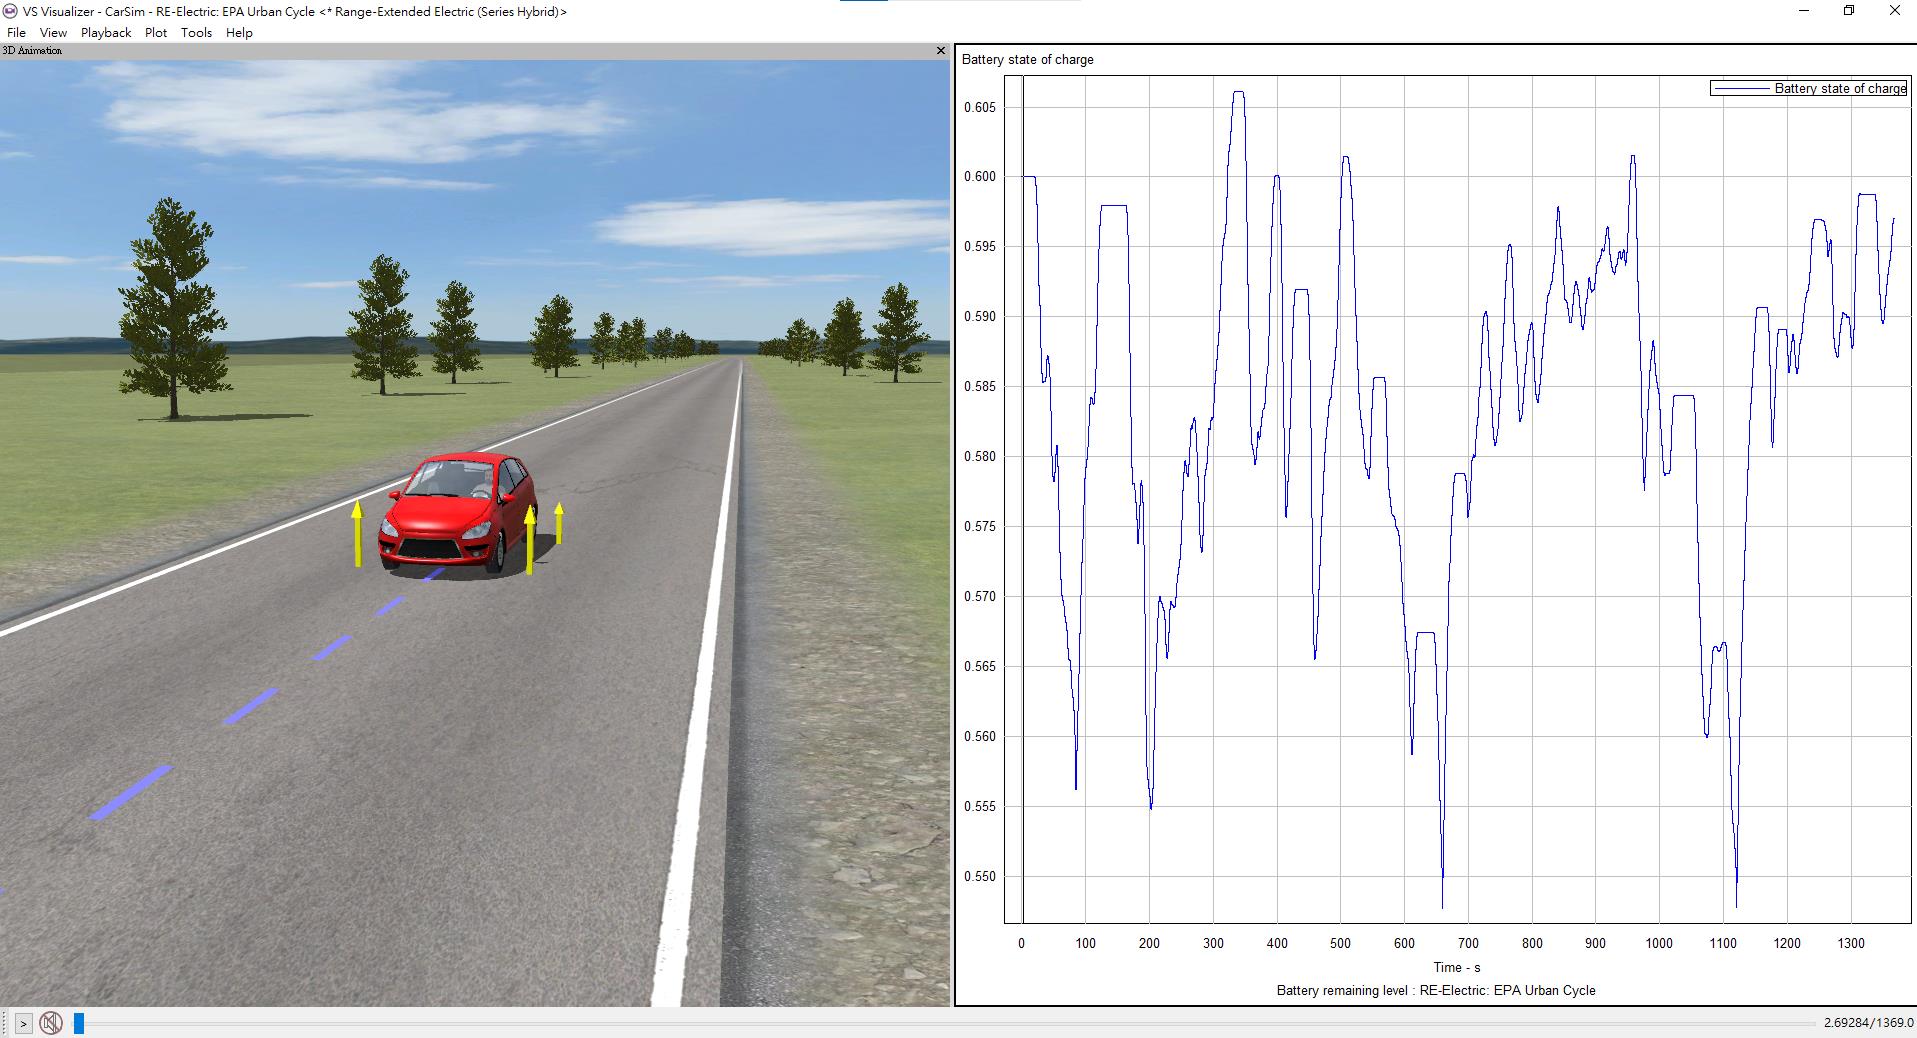Click the 'Time - s' axis label
This screenshot has height=1038, width=1917.
[x=1456, y=967]
